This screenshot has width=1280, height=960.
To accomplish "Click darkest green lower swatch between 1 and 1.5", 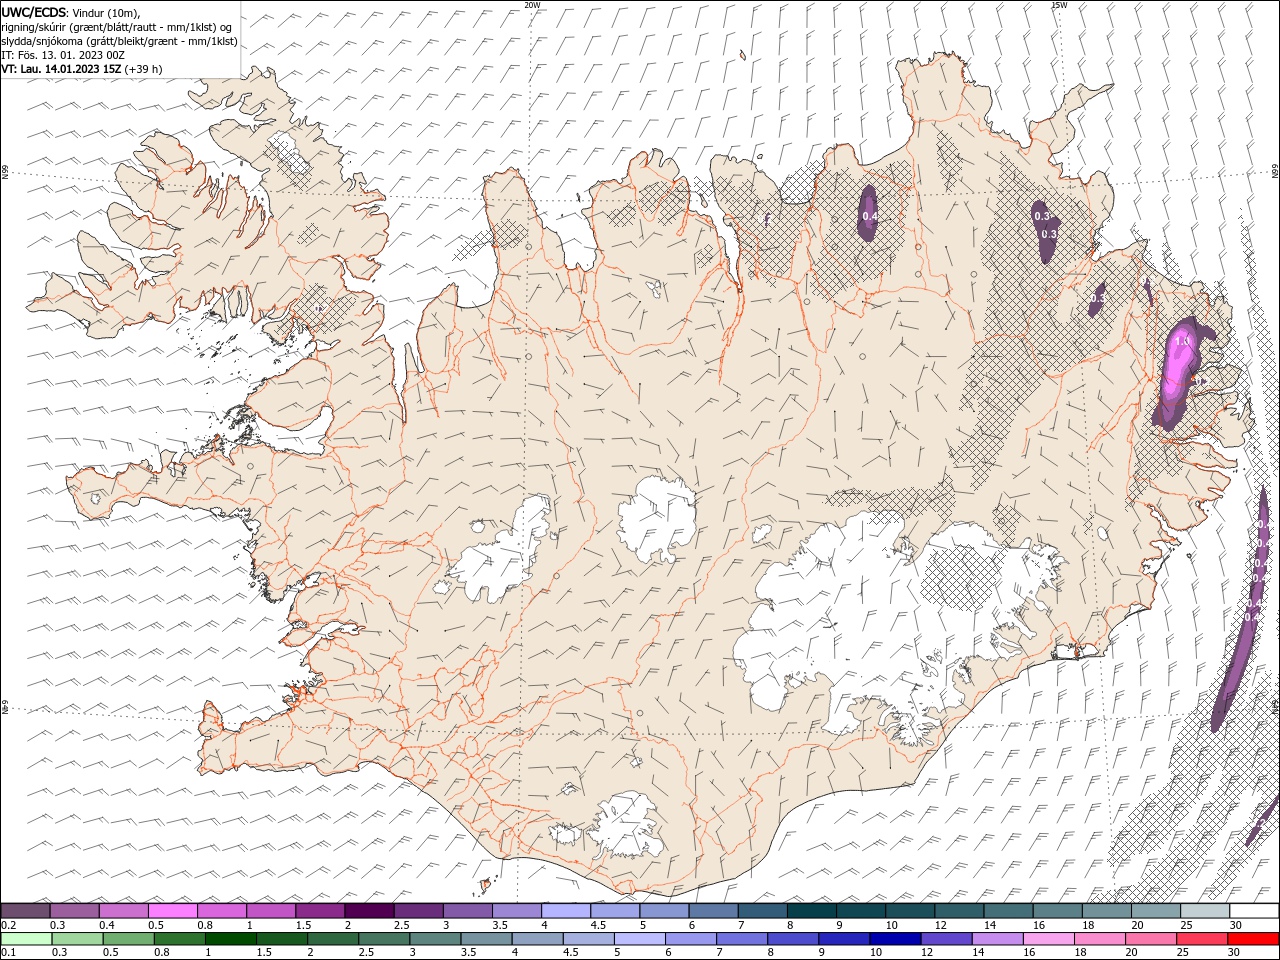I will pos(230,939).
